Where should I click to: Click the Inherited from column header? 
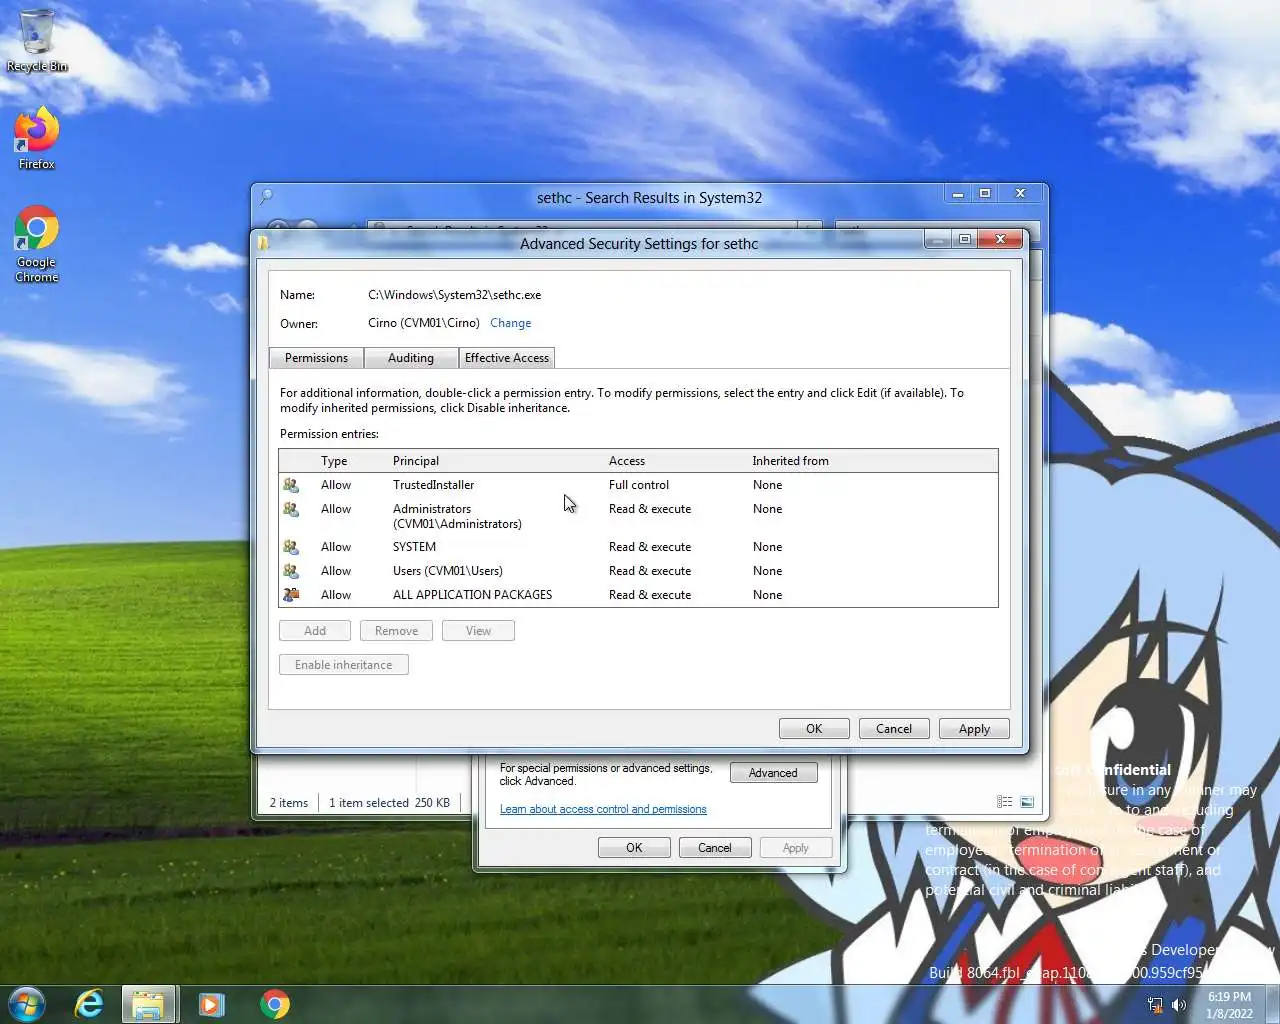[x=790, y=461]
